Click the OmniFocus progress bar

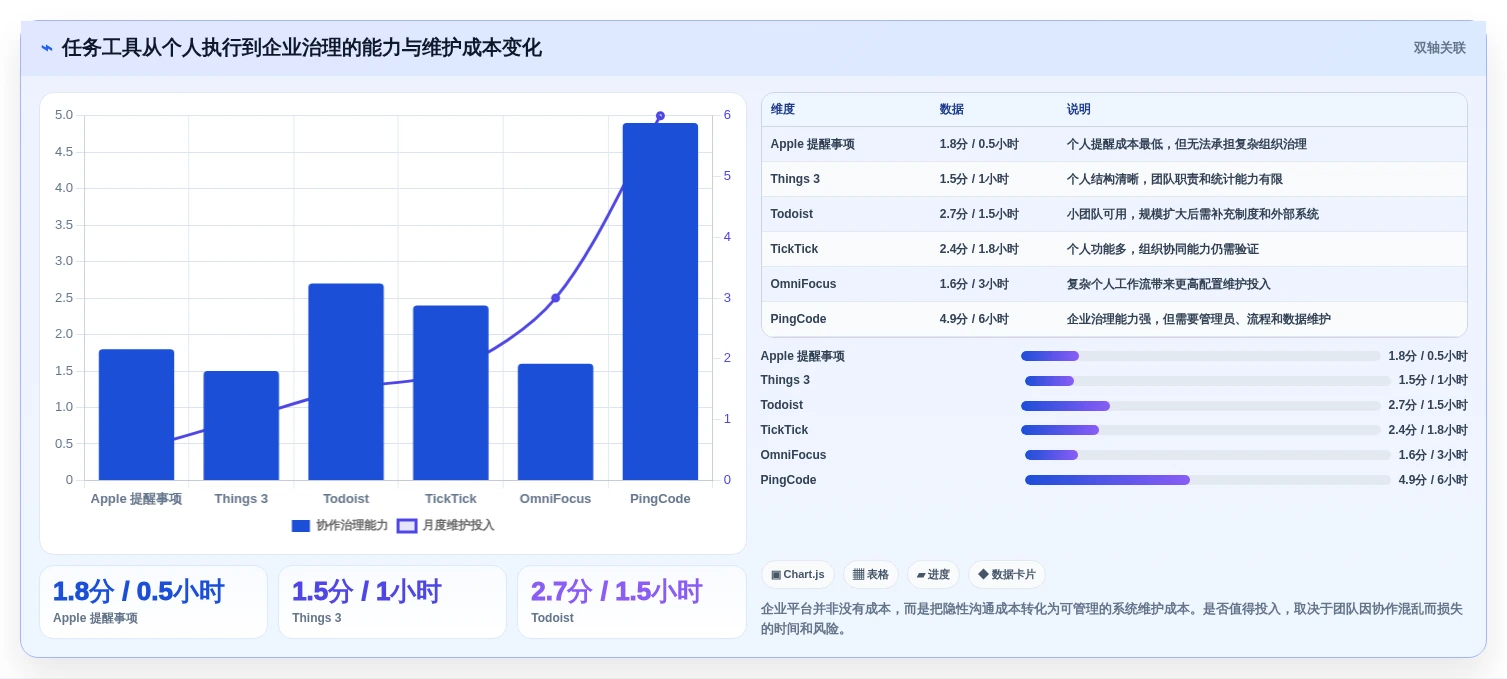pyautogui.click(x=1208, y=455)
